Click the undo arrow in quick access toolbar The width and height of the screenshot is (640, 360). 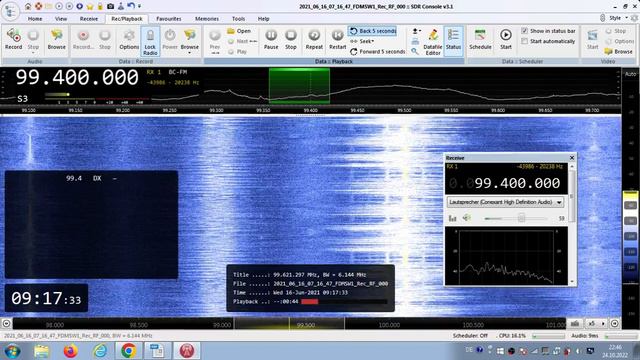131,6
